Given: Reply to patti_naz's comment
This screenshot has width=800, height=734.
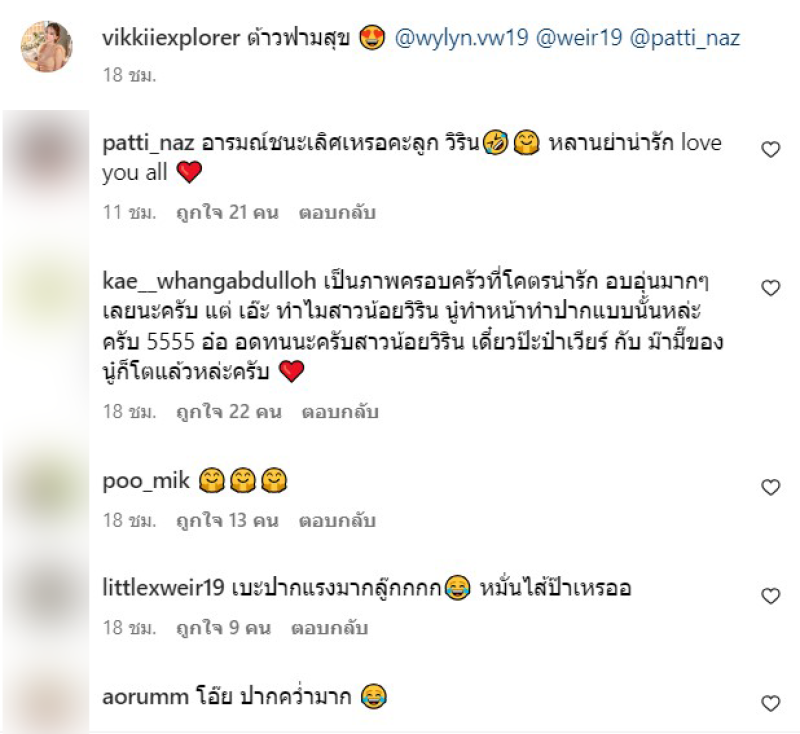Looking at the screenshot, I should point(337,212).
